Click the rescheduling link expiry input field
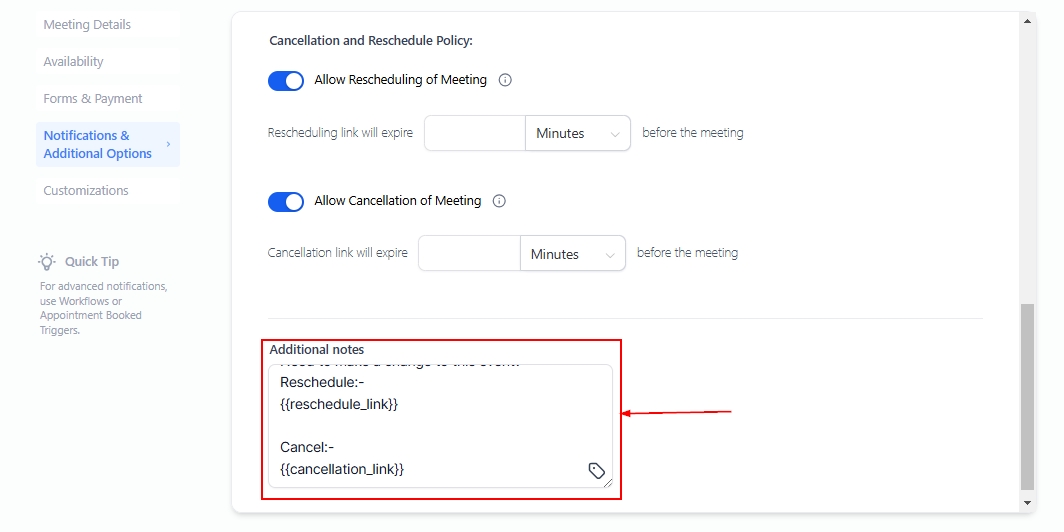This screenshot has width=1064, height=532. coord(475,133)
